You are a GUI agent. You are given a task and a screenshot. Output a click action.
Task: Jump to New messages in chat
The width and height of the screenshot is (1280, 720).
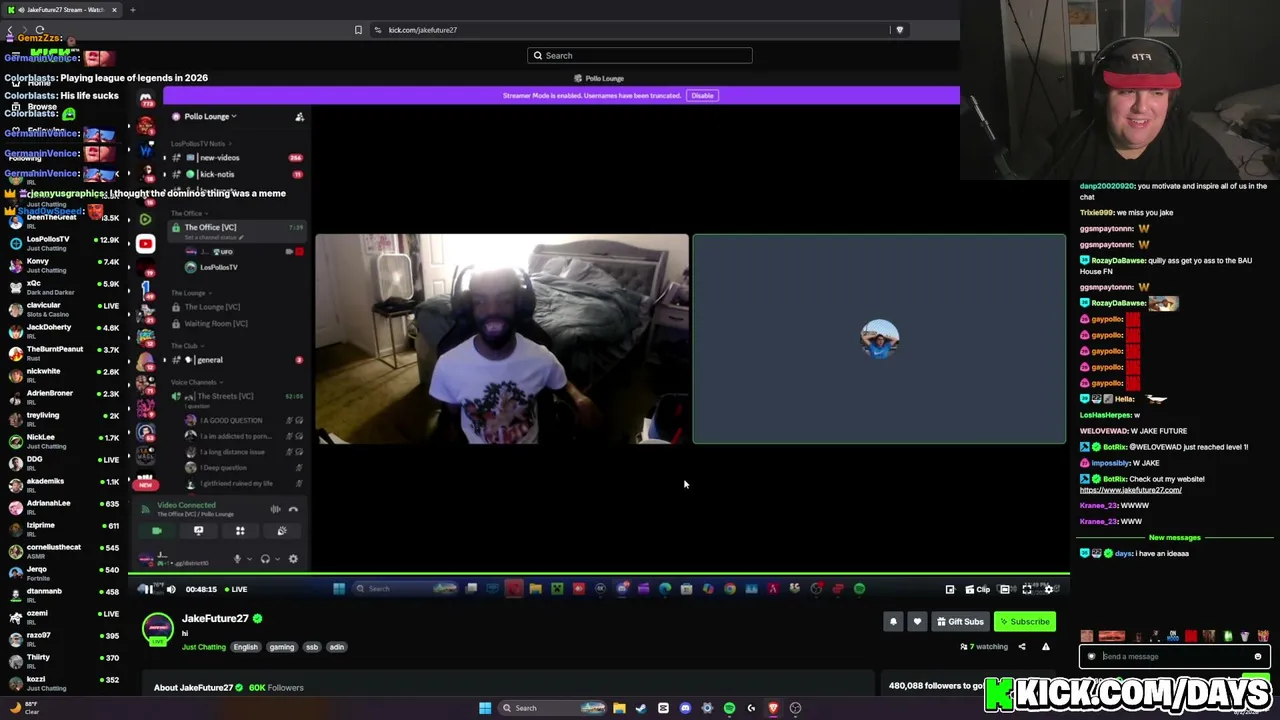1174,538
